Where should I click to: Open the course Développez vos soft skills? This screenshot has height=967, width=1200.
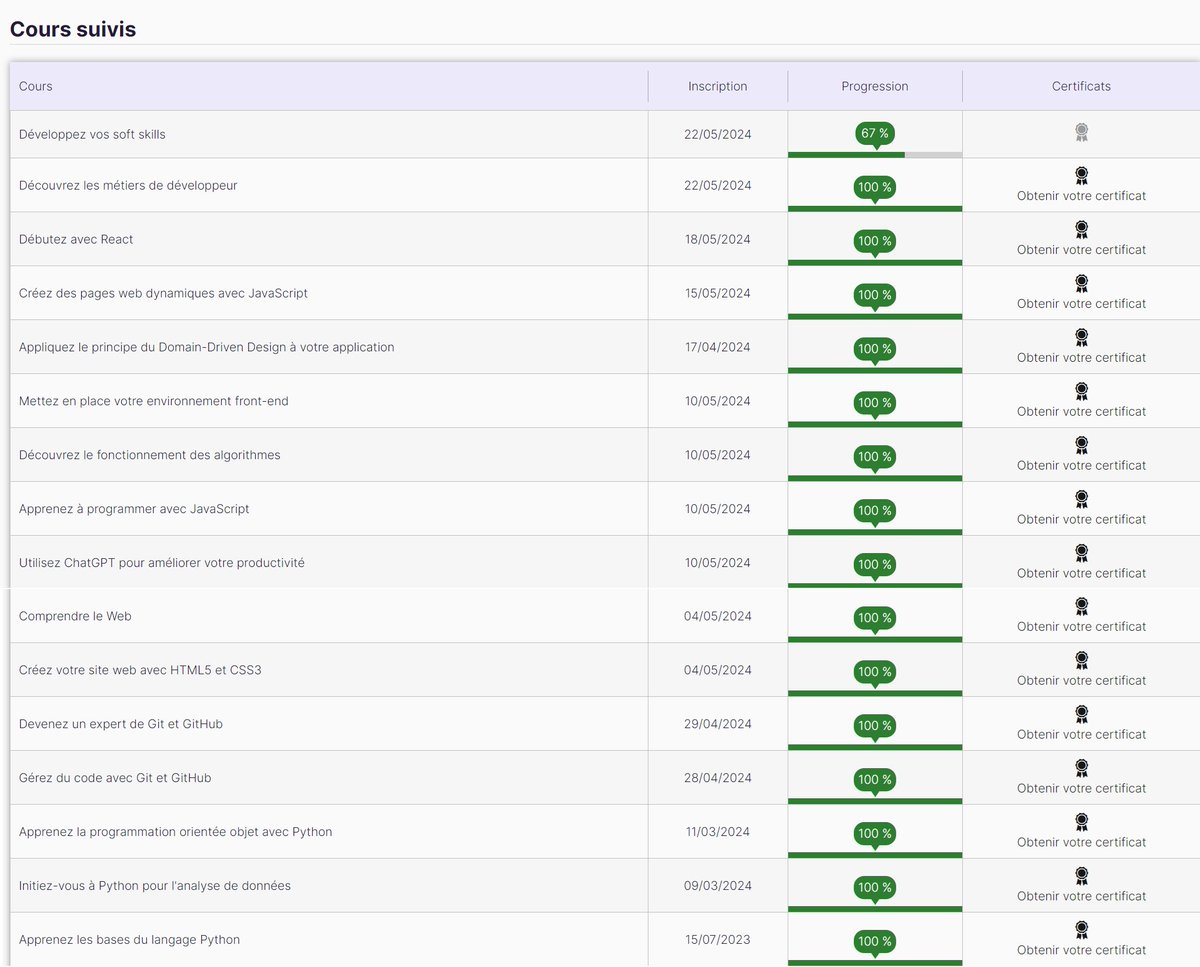coord(92,134)
